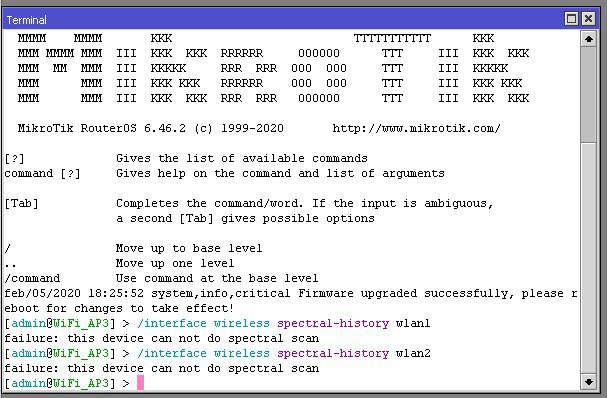Click the "TTTTTTTTTTT" banner row
This screenshot has width=607, height=398.
click(392, 39)
